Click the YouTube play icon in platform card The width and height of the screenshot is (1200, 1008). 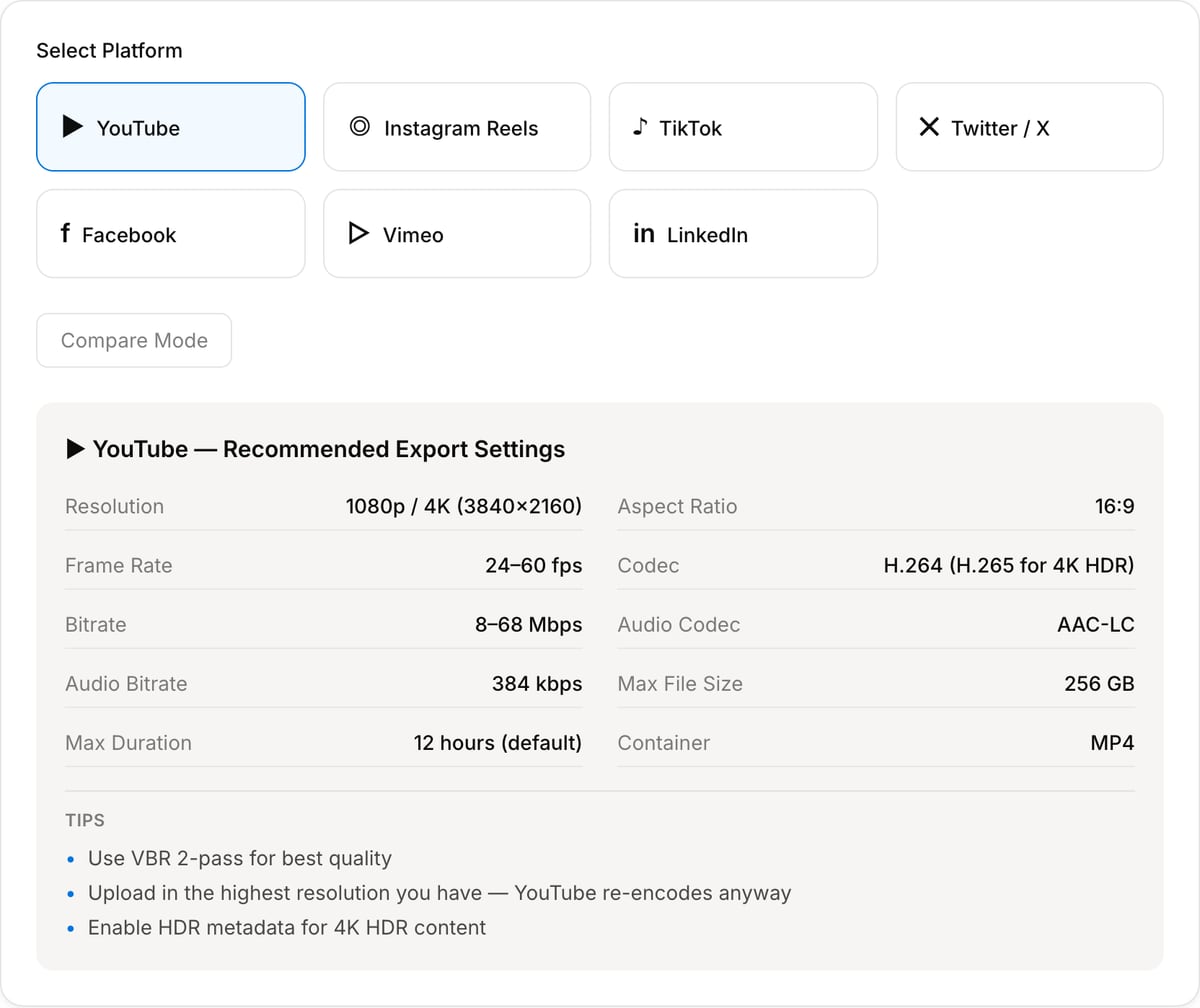click(73, 127)
